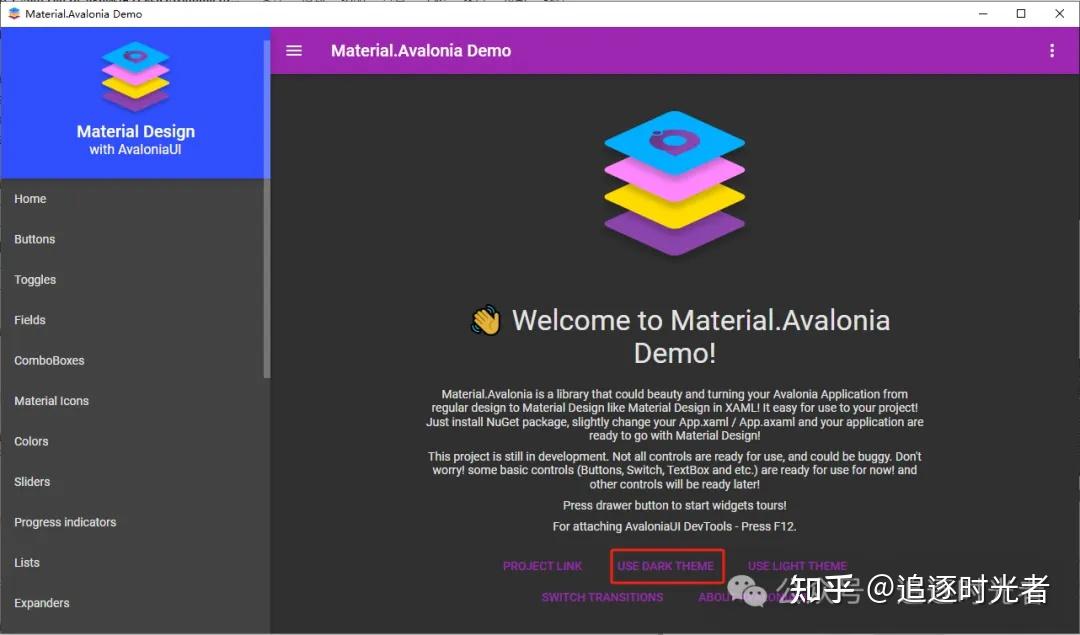
Task: Open the Lists section
Action: pyautogui.click(x=27, y=562)
